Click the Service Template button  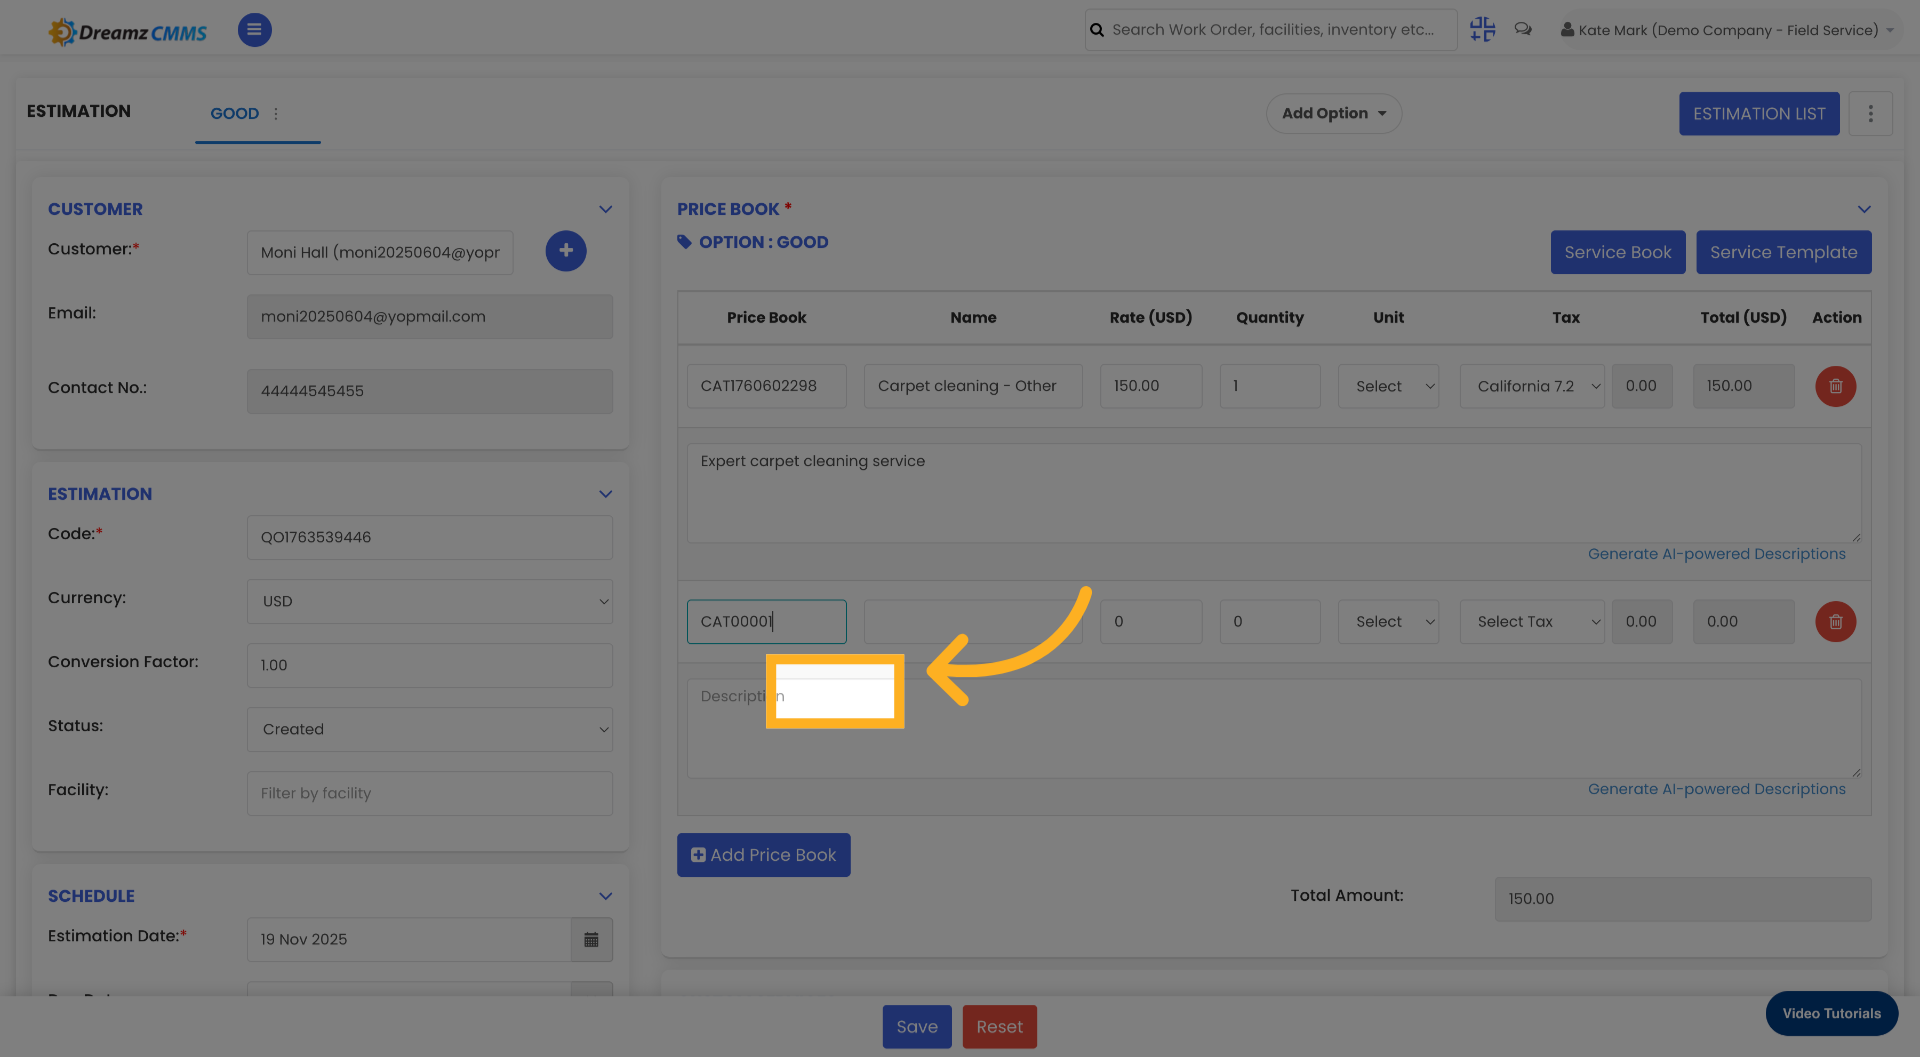click(x=1783, y=252)
